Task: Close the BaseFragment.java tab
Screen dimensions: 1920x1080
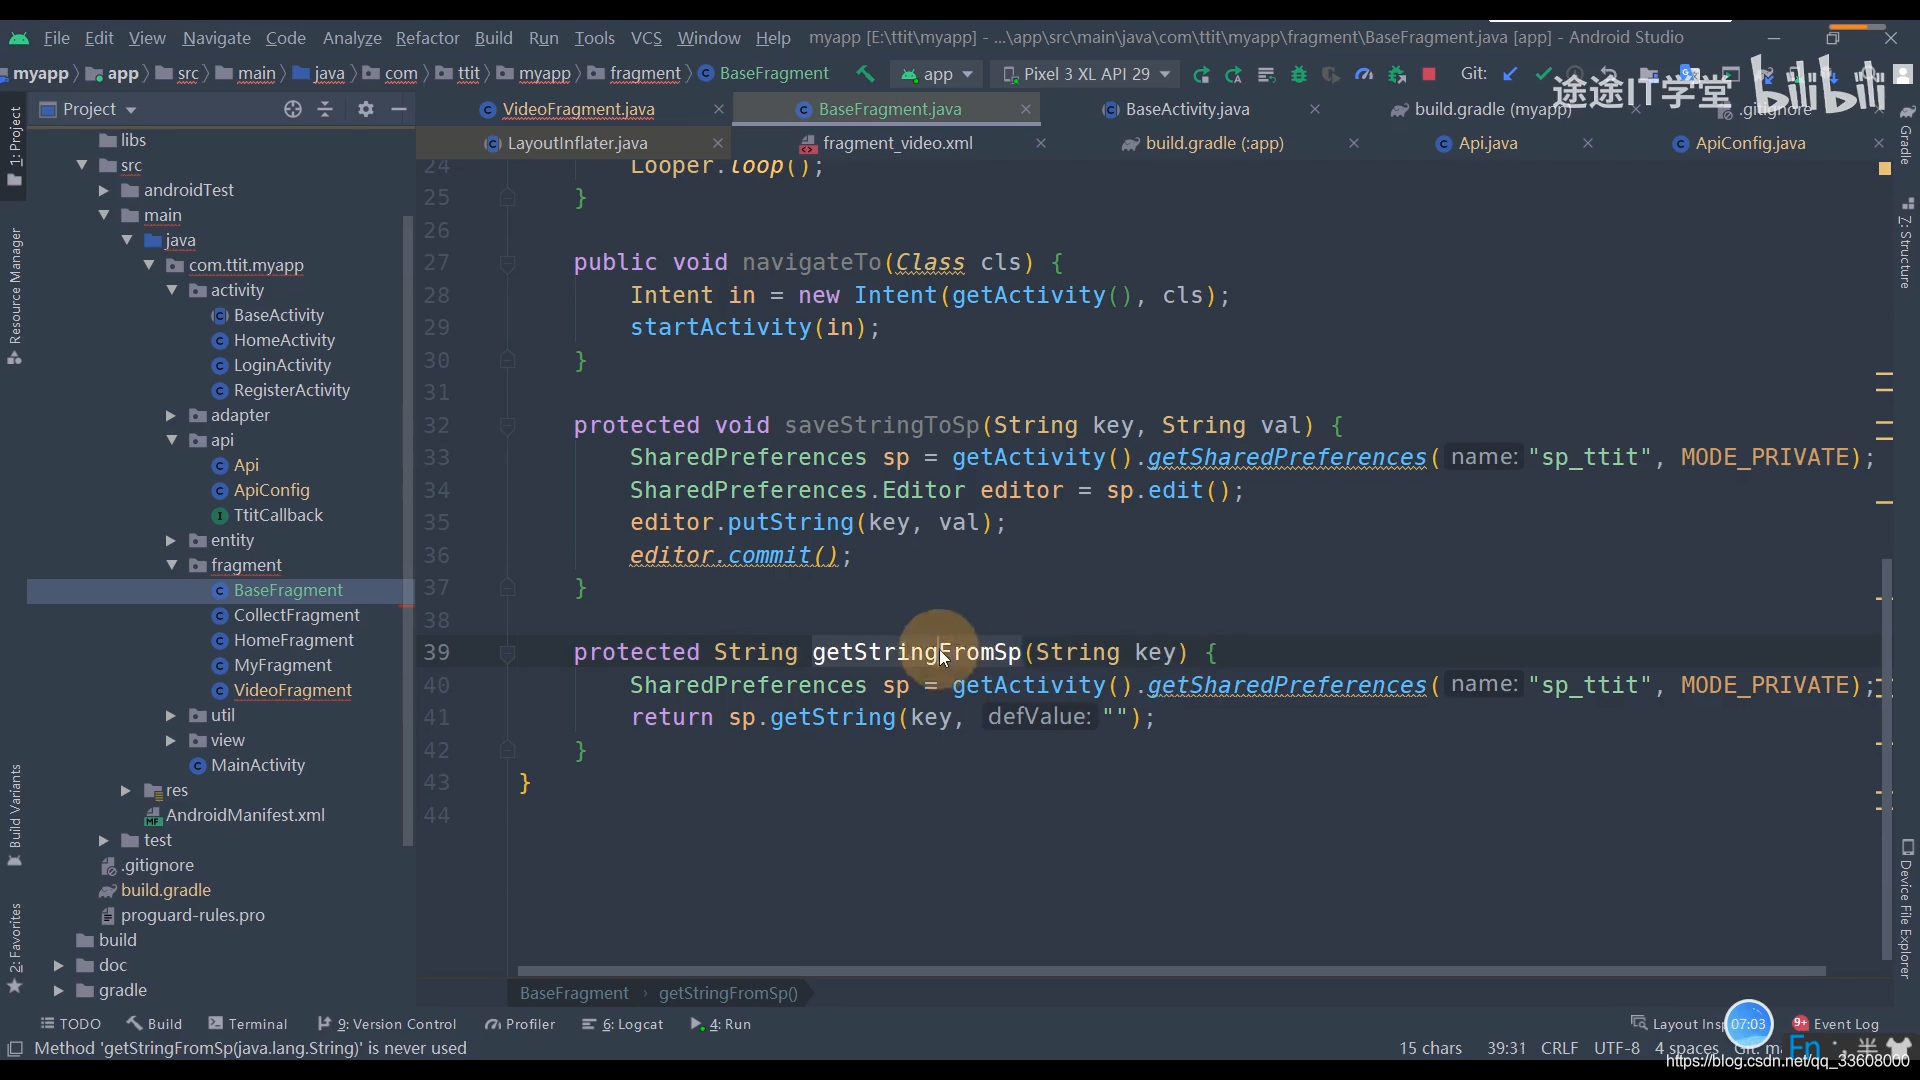Action: [x=1025, y=109]
